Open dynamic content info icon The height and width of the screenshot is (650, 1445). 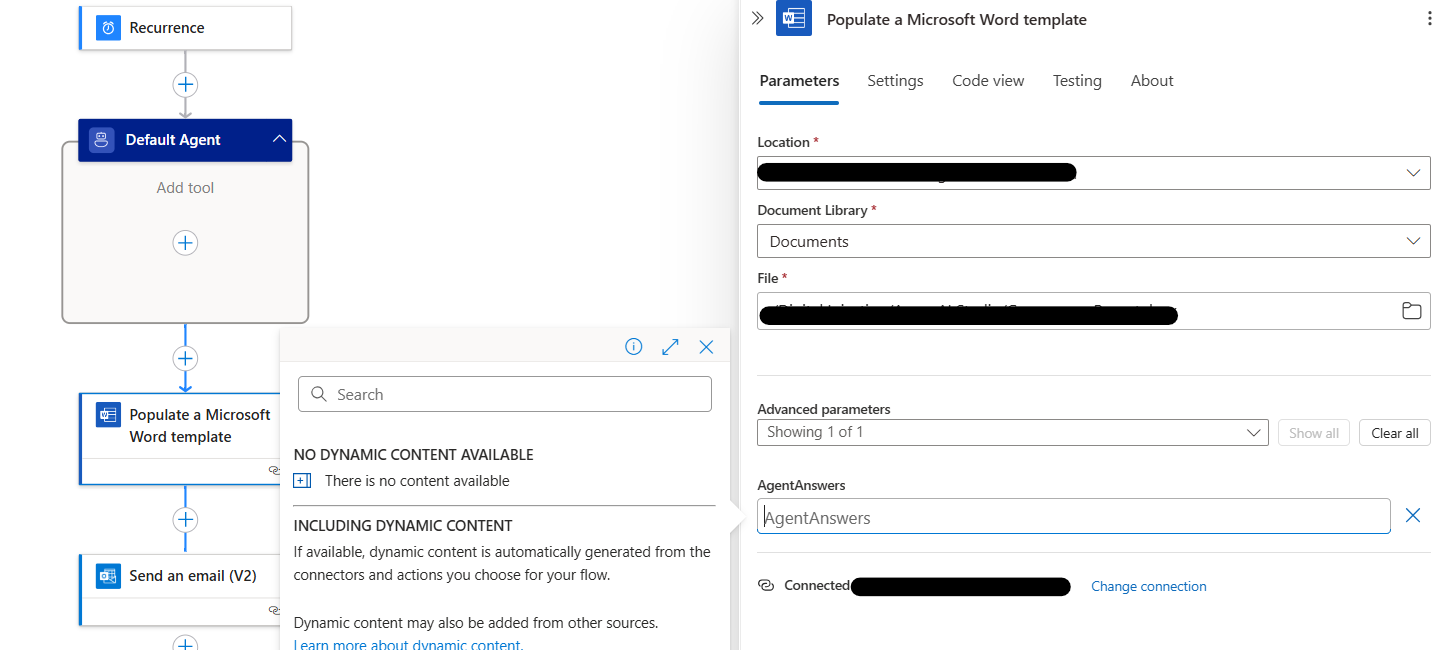[x=633, y=347]
